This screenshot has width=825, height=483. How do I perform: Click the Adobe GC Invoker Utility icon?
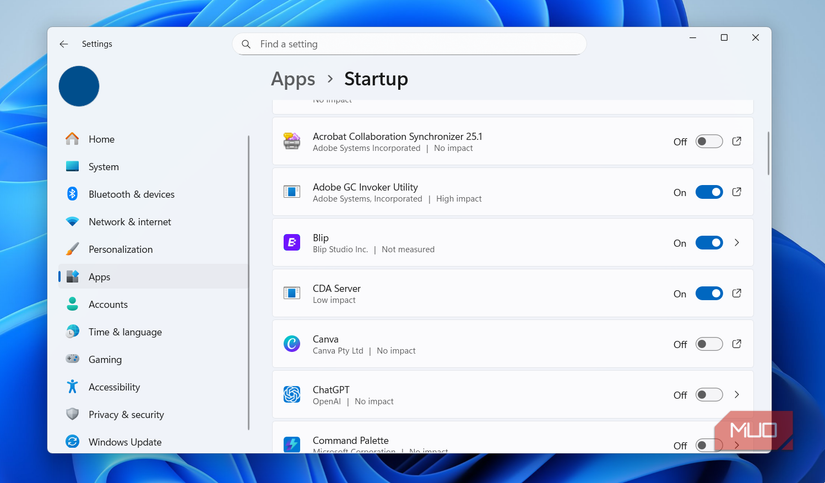pyautogui.click(x=291, y=192)
